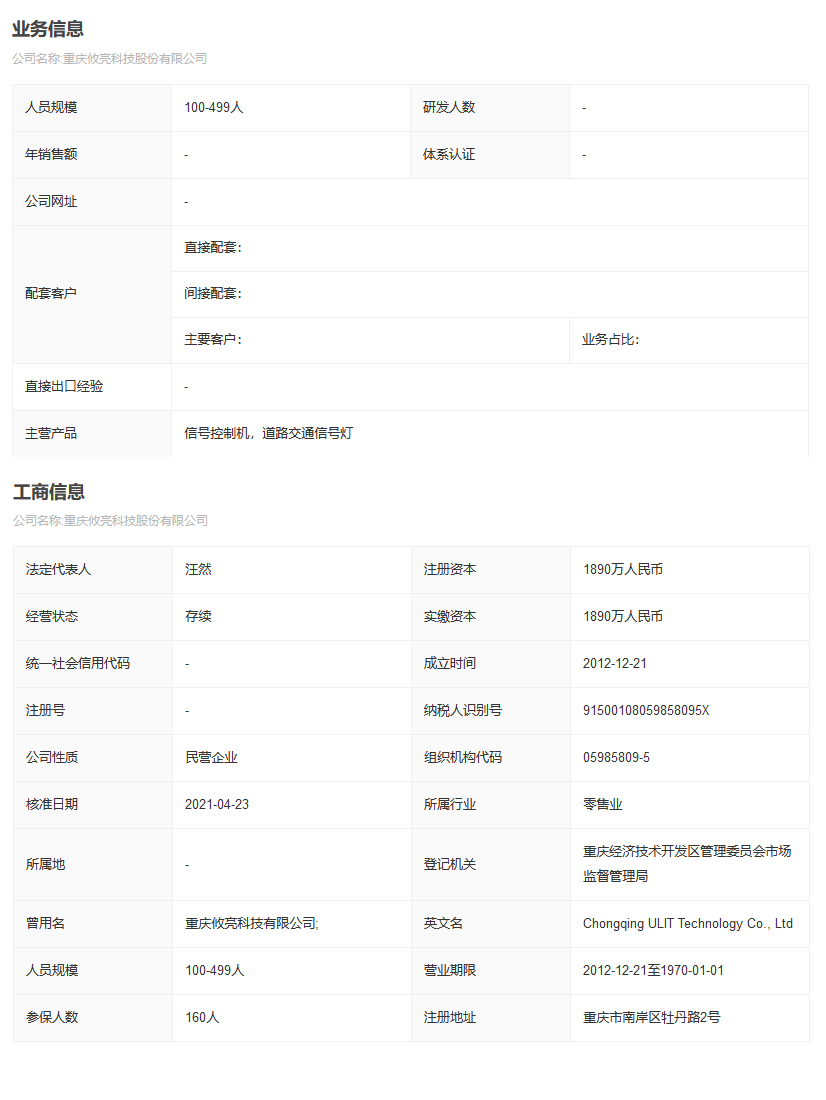Click the 公司性质 label
Image resolution: width=826 pixels, height=1100 pixels.
coord(52,758)
